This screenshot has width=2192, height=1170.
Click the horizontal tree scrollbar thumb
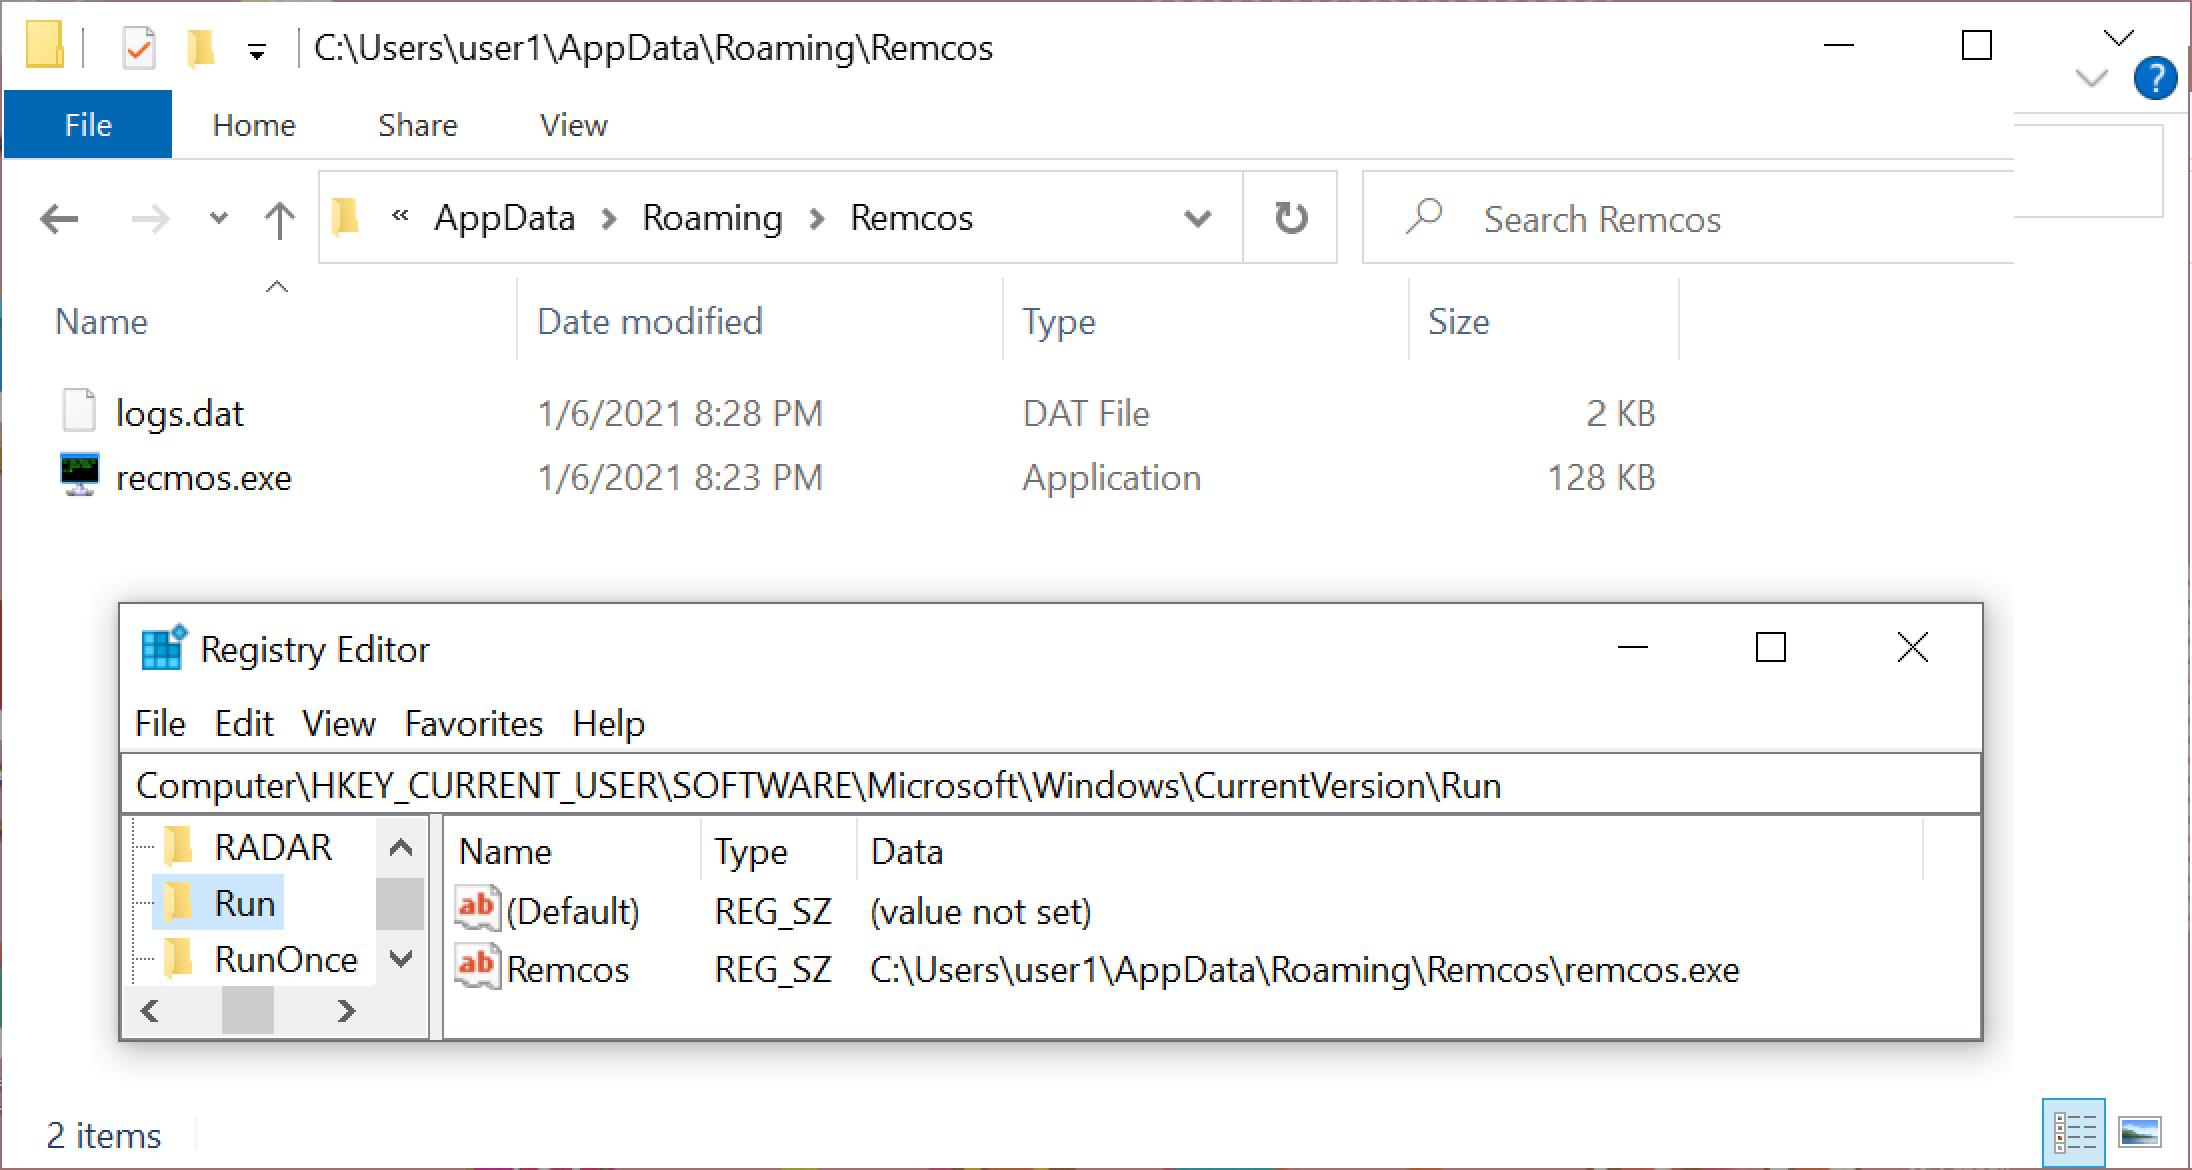click(x=247, y=1011)
